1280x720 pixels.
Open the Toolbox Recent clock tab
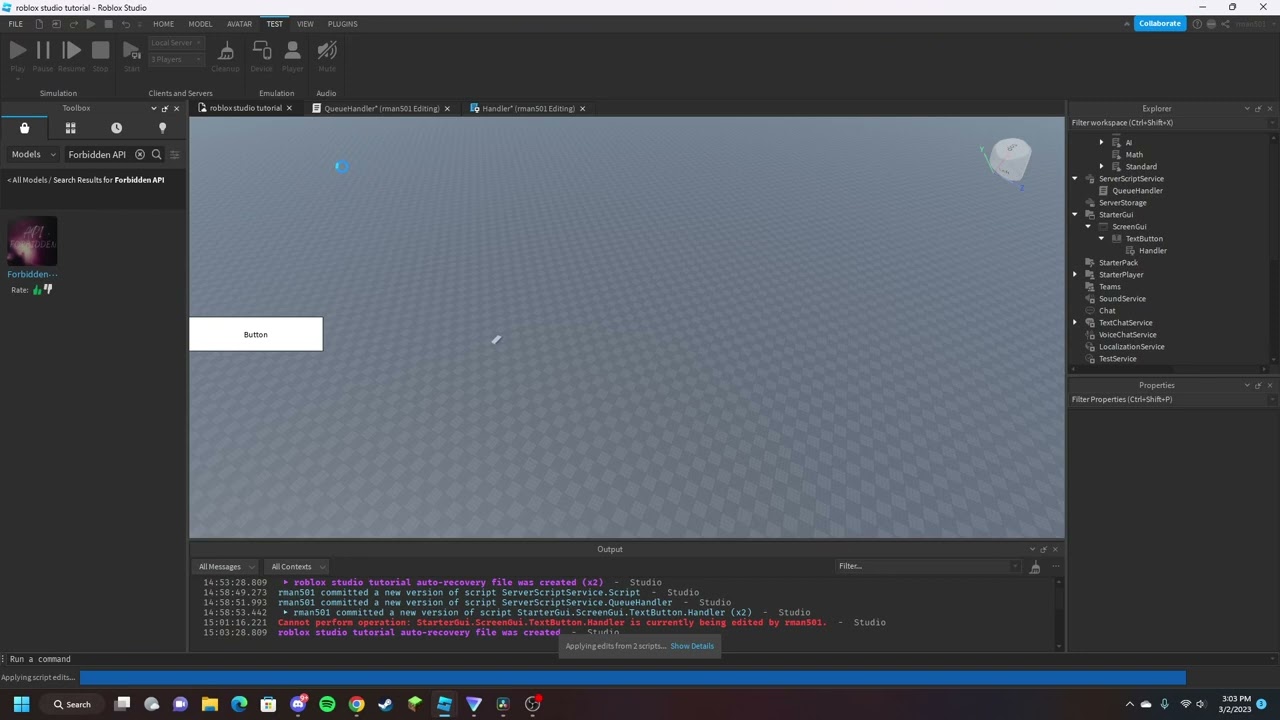tap(116, 128)
